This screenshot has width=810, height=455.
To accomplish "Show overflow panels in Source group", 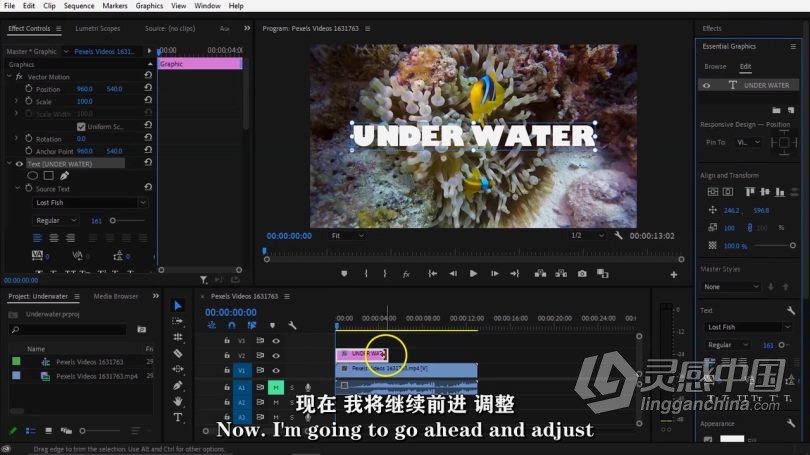I will (247, 28).
